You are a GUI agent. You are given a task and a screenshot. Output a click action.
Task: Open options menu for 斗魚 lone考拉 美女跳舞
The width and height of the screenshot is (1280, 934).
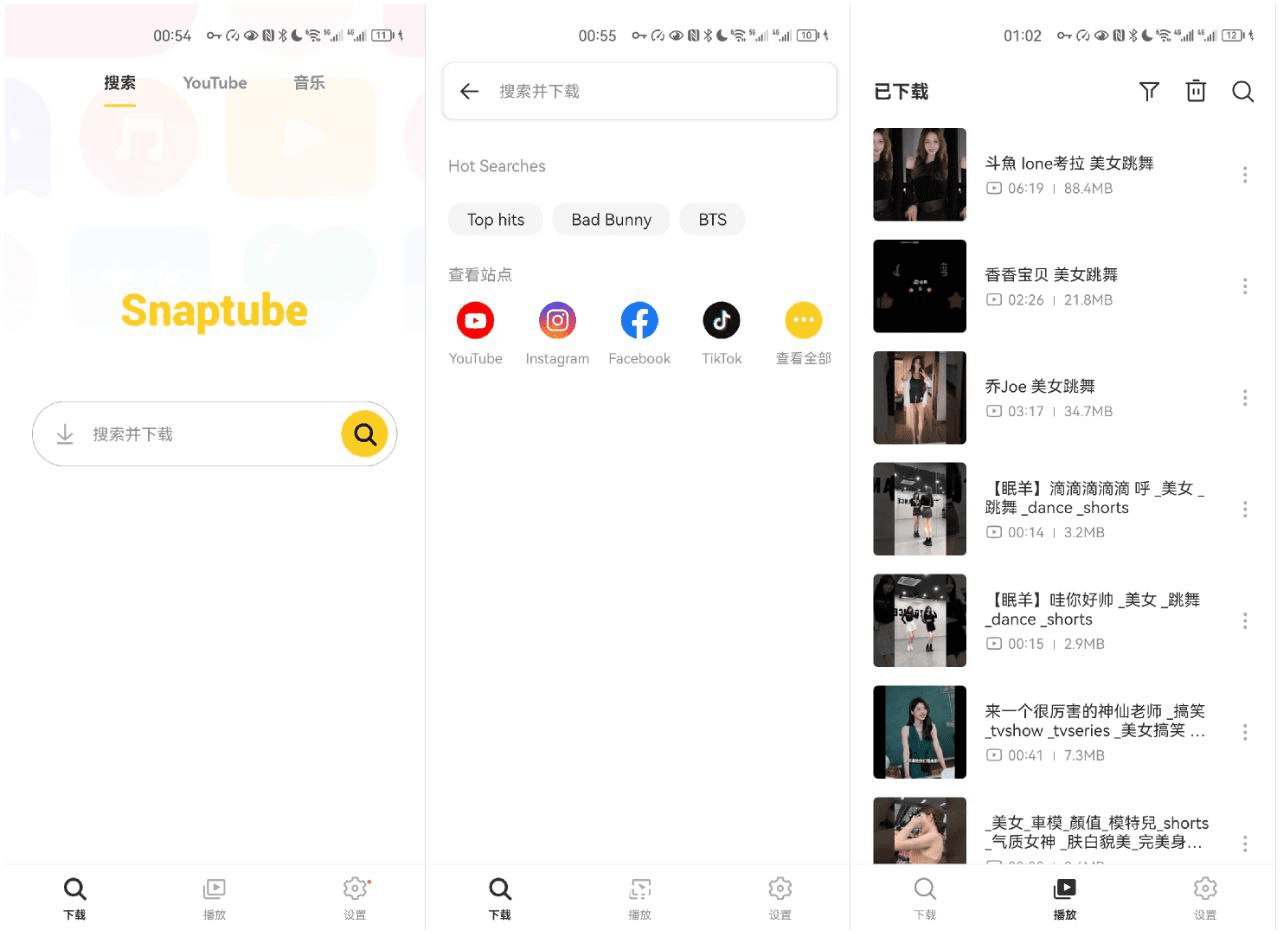1245,175
